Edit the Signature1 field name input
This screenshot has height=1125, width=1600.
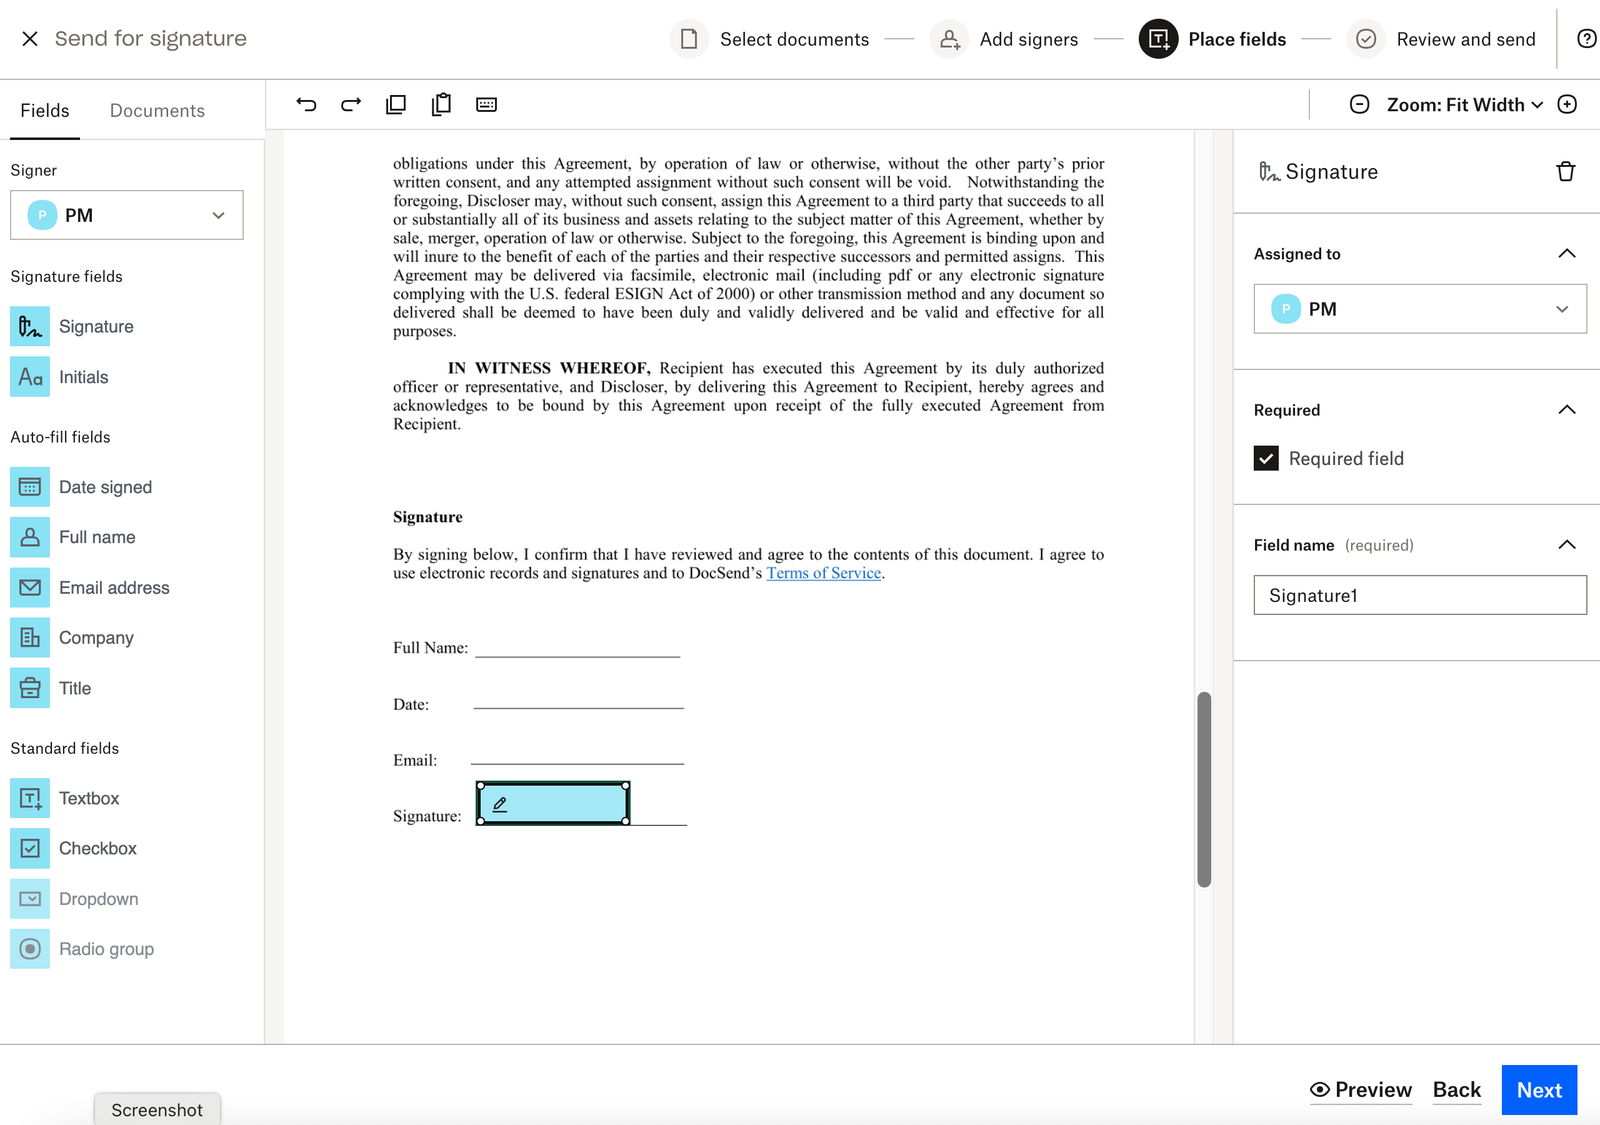pyautogui.click(x=1419, y=595)
